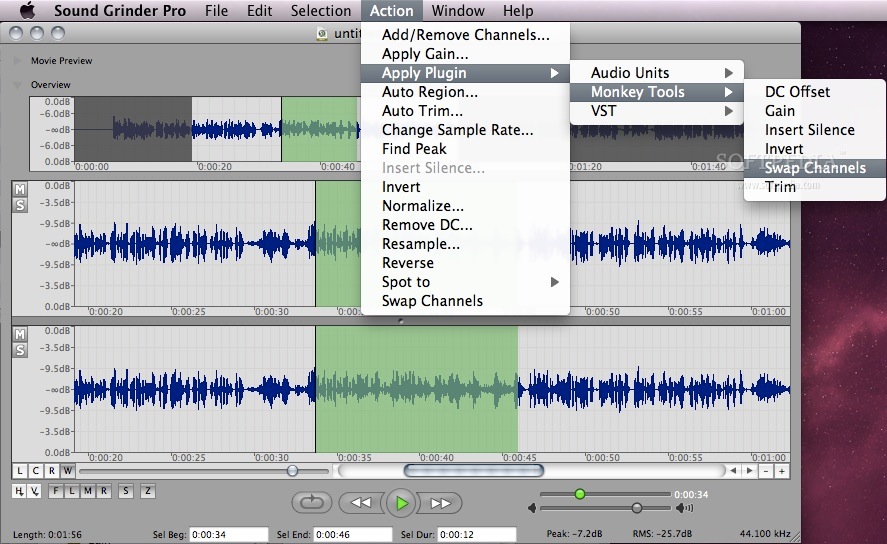Solo the upper channel with S
887x544 pixels.
coord(20,205)
